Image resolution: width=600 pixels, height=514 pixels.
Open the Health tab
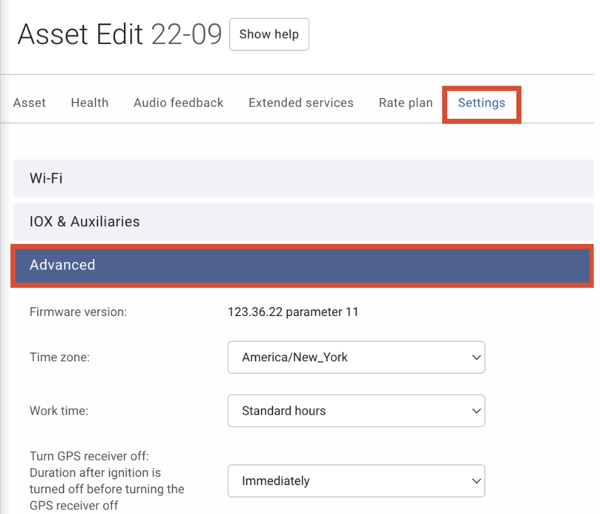coord(90,103)
